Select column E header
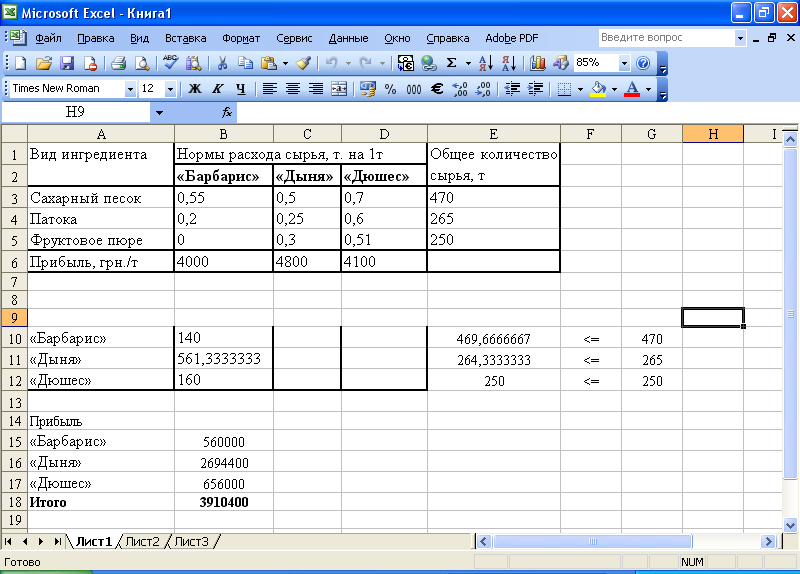 [x=493, y=134]
